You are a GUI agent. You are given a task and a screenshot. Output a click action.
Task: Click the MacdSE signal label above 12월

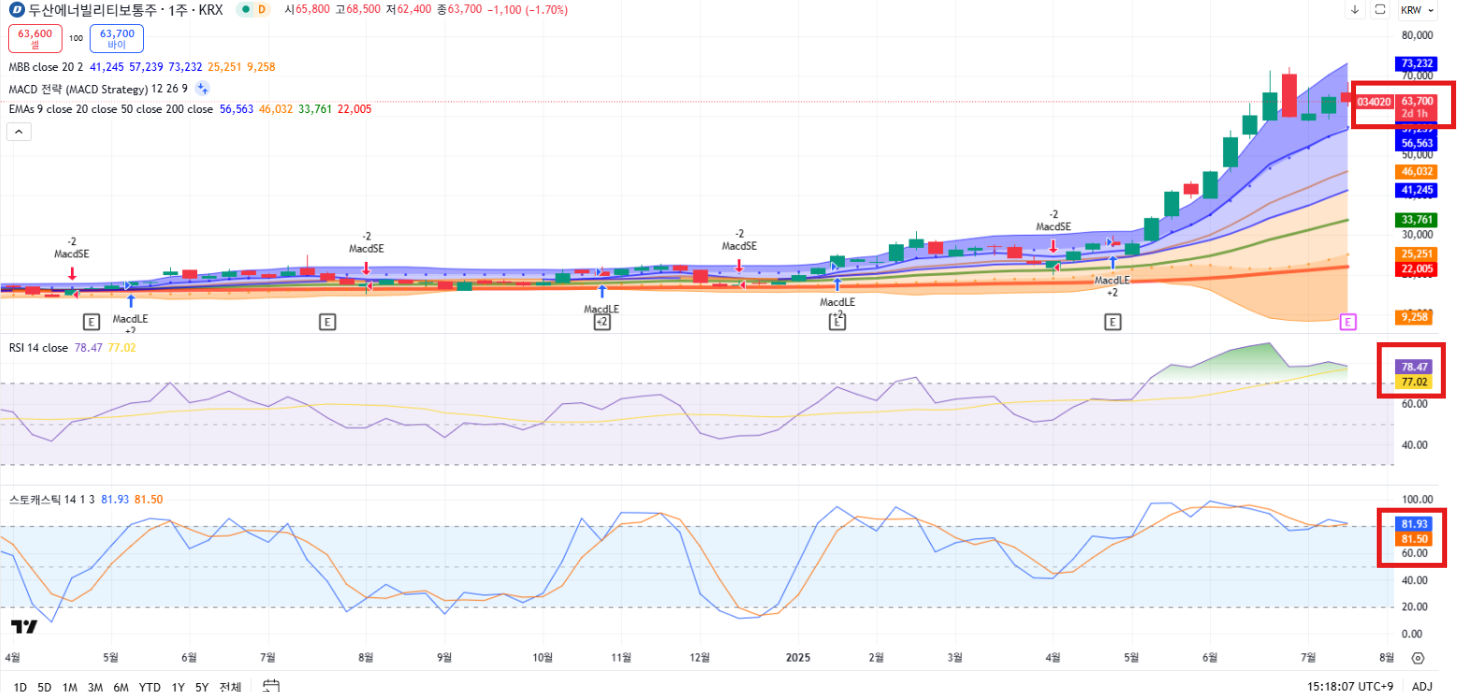tap(739, 246)
